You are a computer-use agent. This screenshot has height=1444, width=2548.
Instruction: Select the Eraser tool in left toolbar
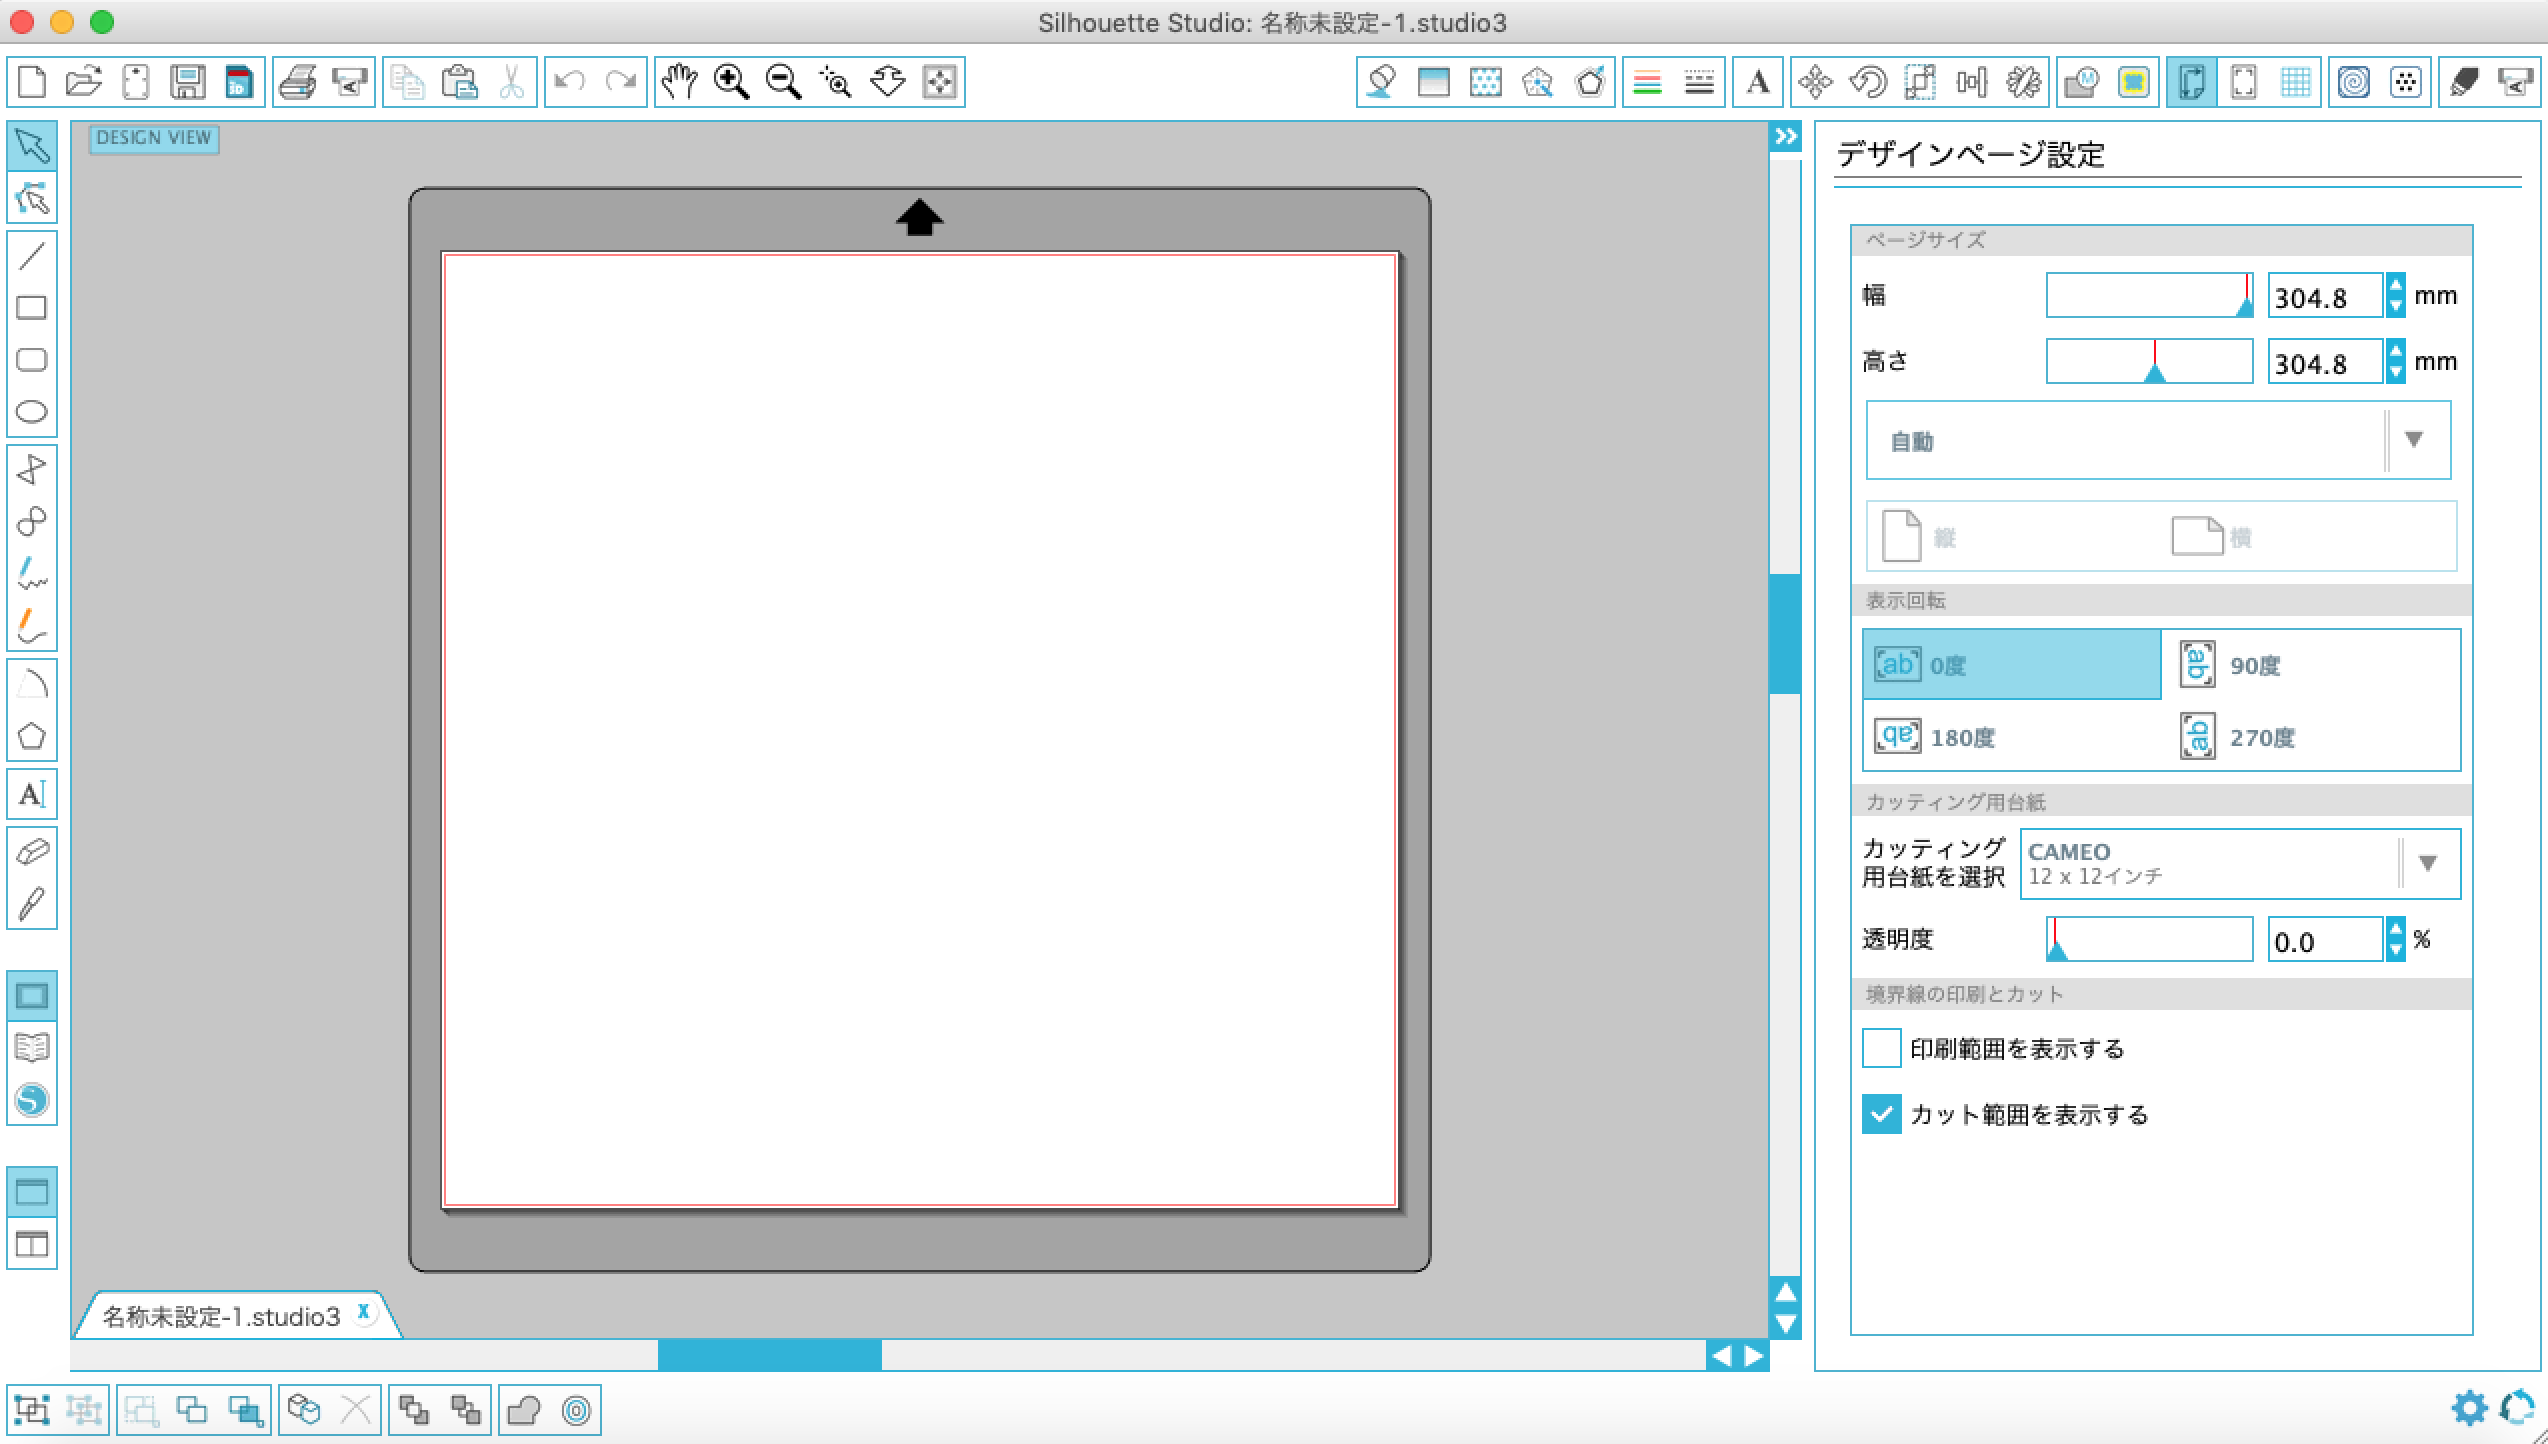(x=32, y=852)
